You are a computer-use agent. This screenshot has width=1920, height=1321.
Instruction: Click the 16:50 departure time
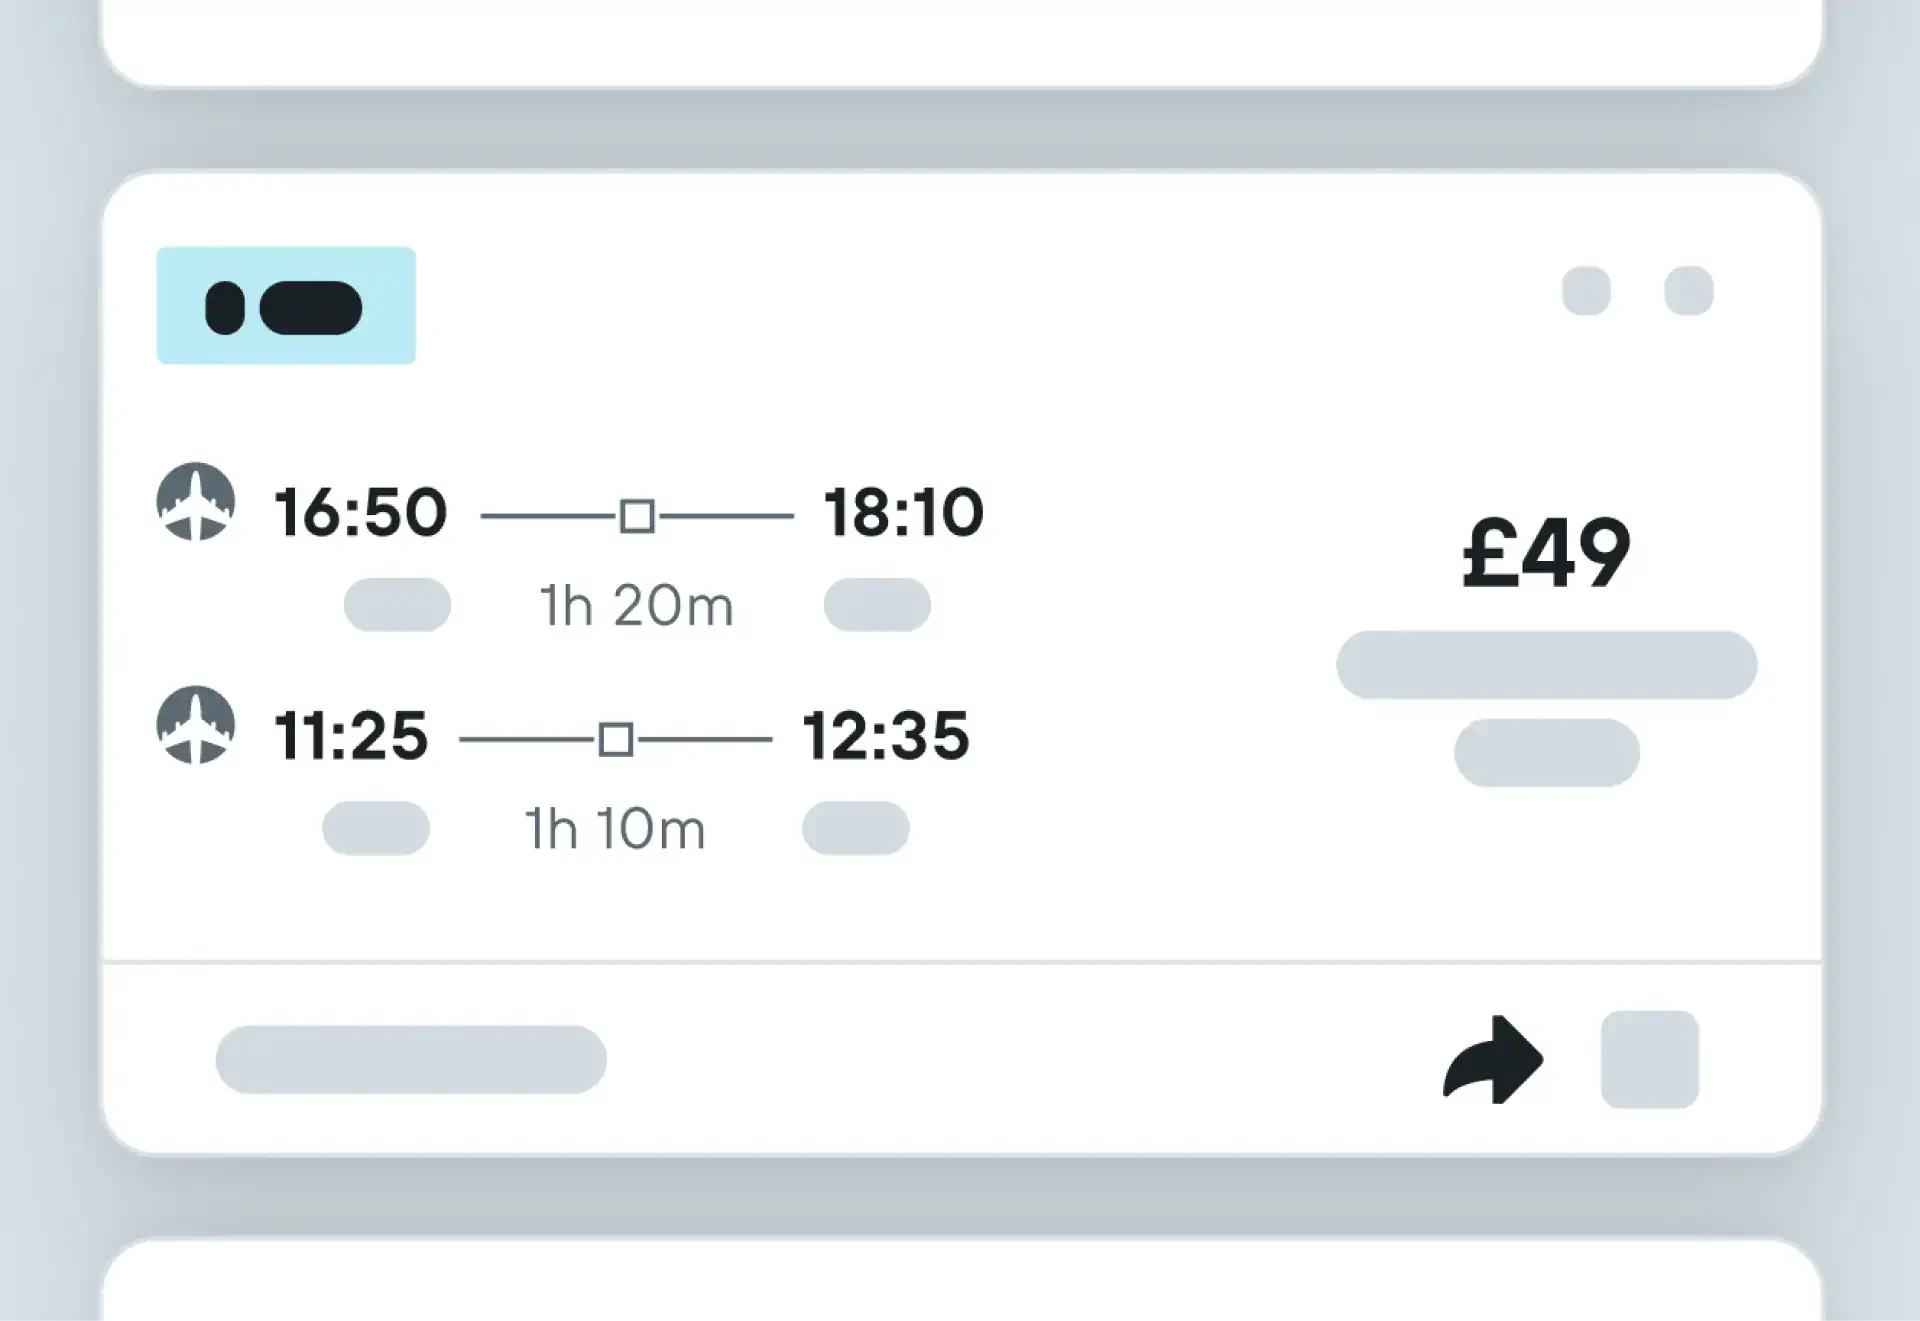click(361, 513)
